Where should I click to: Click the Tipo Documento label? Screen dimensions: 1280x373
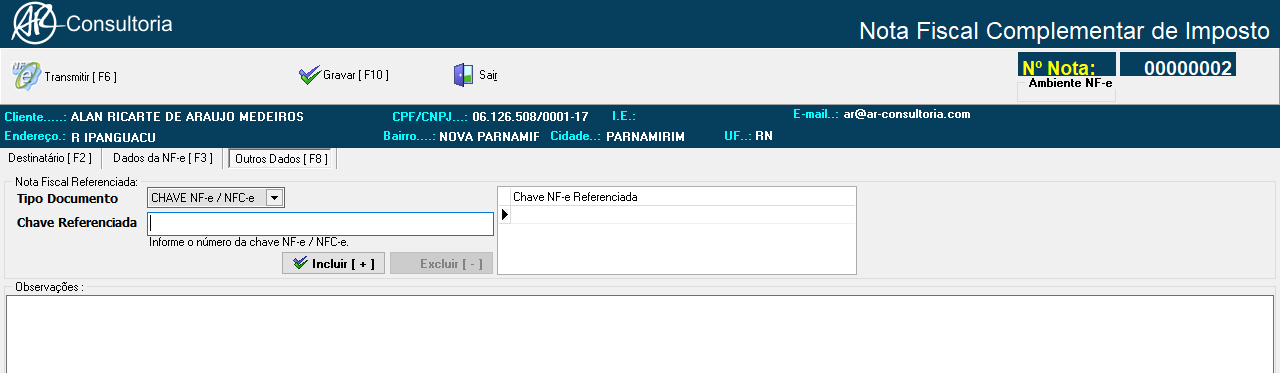pyautogui.click(x=67, y=199)
